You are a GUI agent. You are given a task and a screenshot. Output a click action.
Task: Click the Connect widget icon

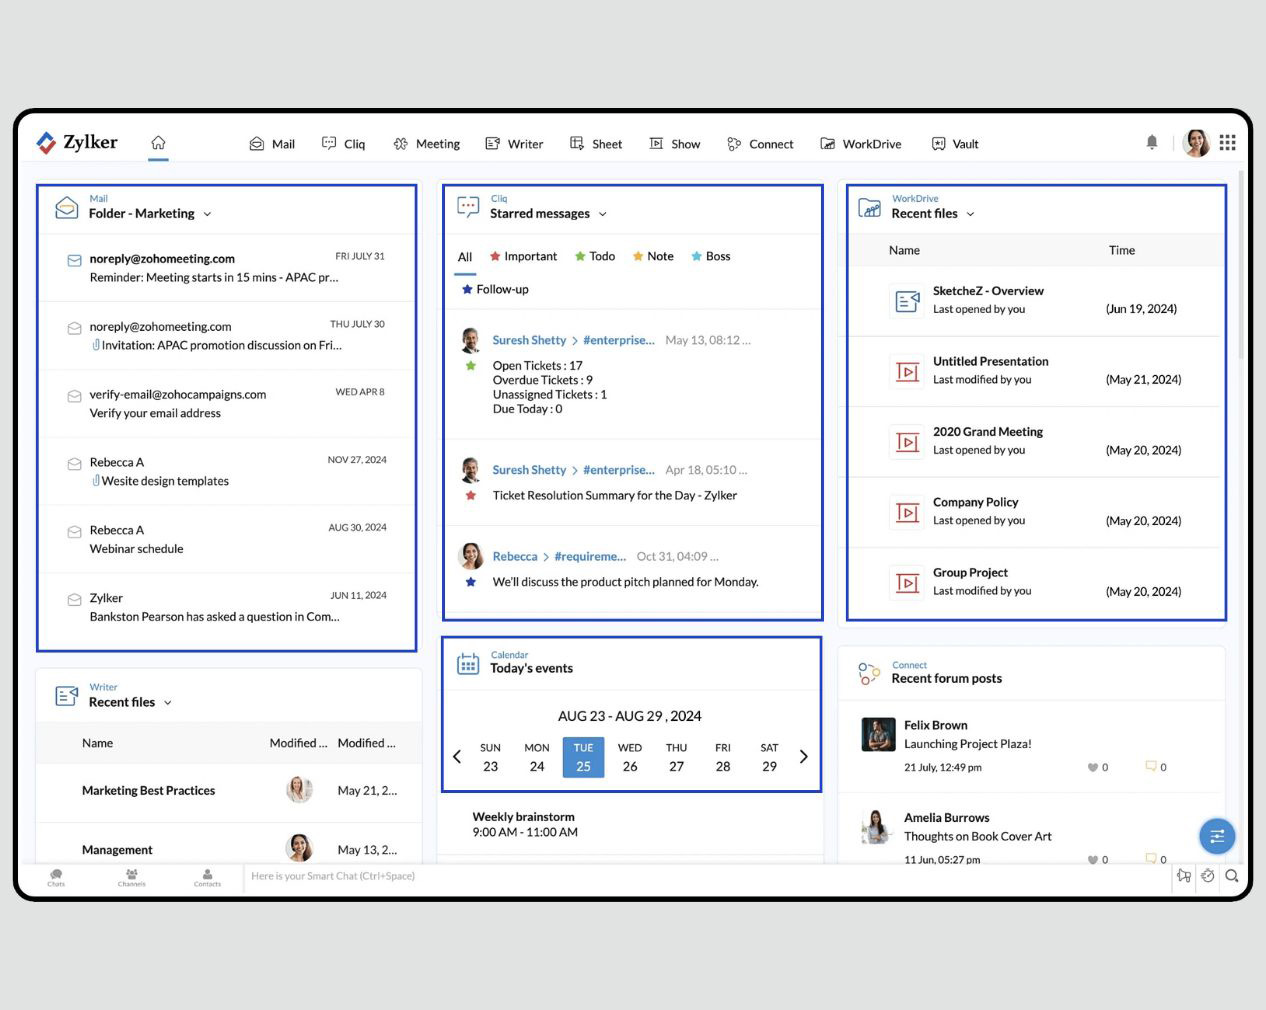pyautogui.click(x=868, y=673)
